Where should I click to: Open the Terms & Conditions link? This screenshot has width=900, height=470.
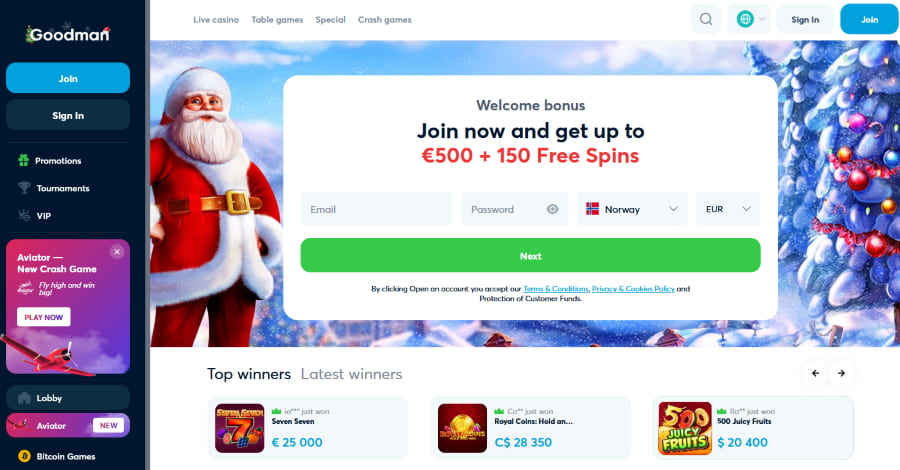(556, 289)
